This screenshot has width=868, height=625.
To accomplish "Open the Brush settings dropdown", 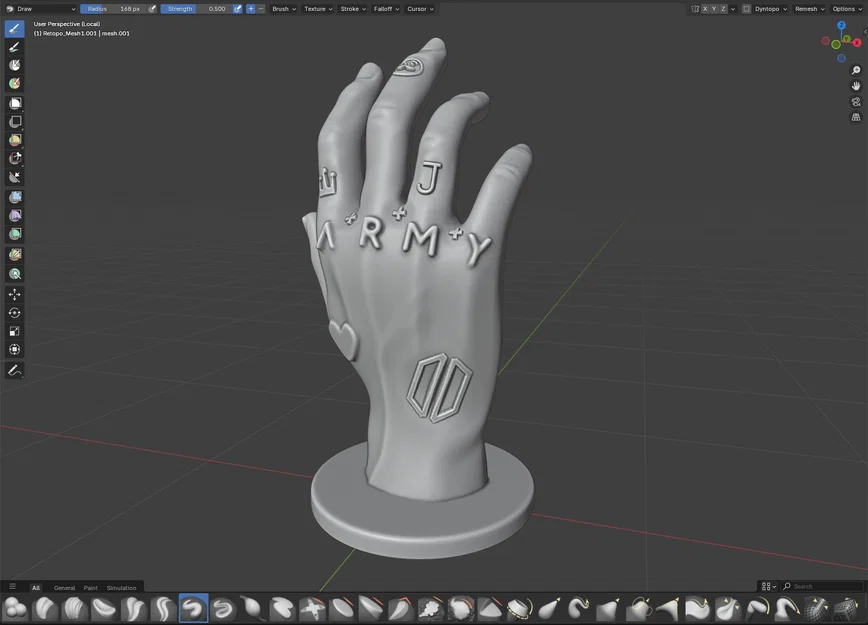I will [x=284, y=9].
